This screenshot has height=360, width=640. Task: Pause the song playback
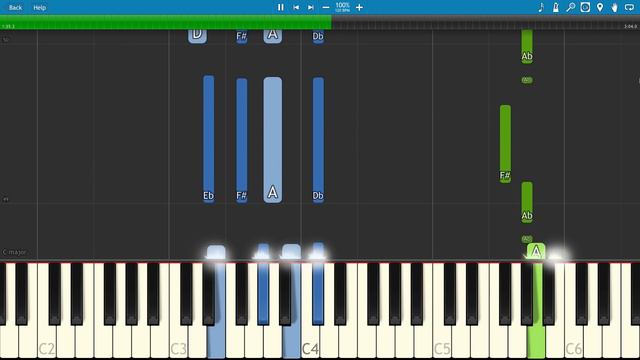(x=280, y=7)
